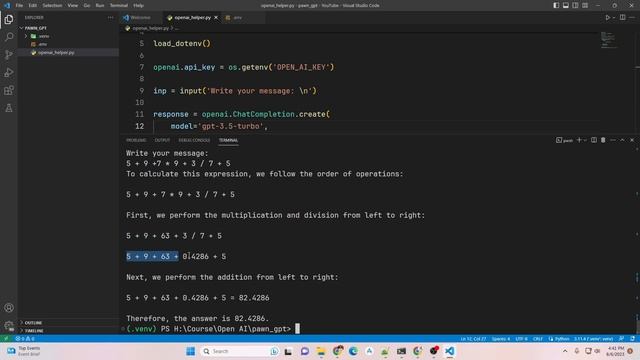Open the Run and Debug view
The width and height of the screenshot is (640, 360).
(9, 73)
